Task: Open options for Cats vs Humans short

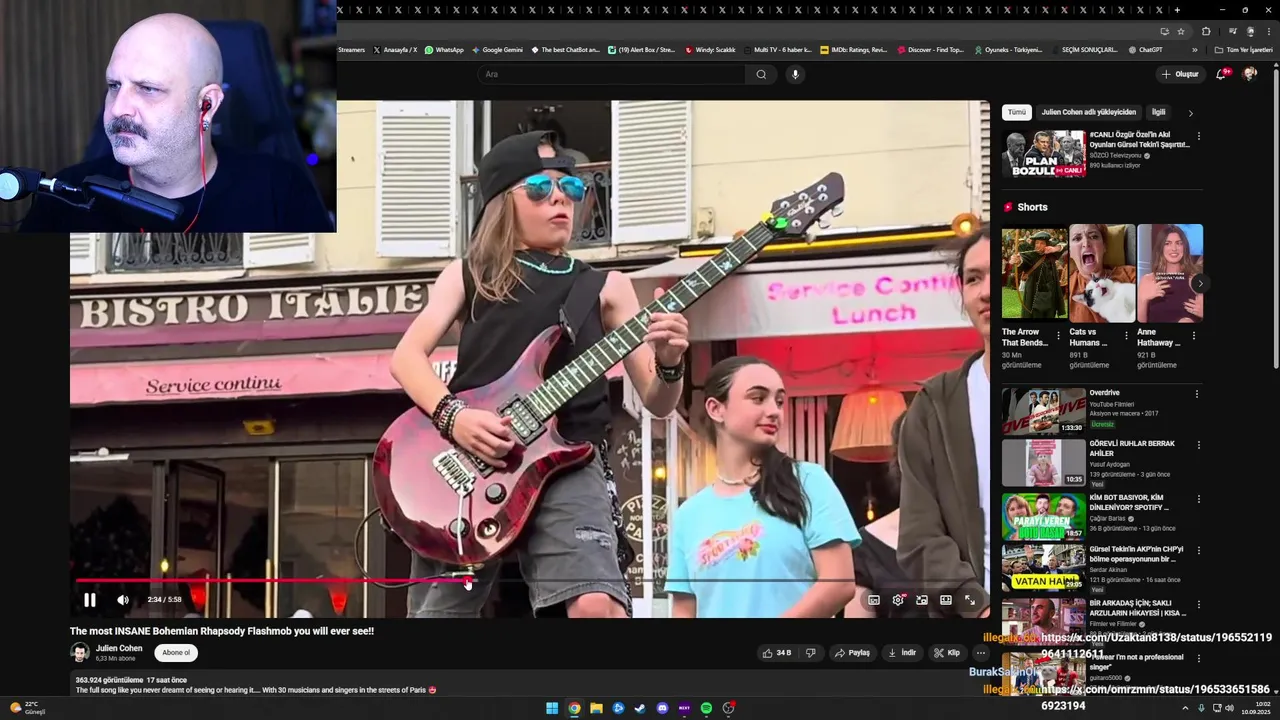Action: [1126, 336]
